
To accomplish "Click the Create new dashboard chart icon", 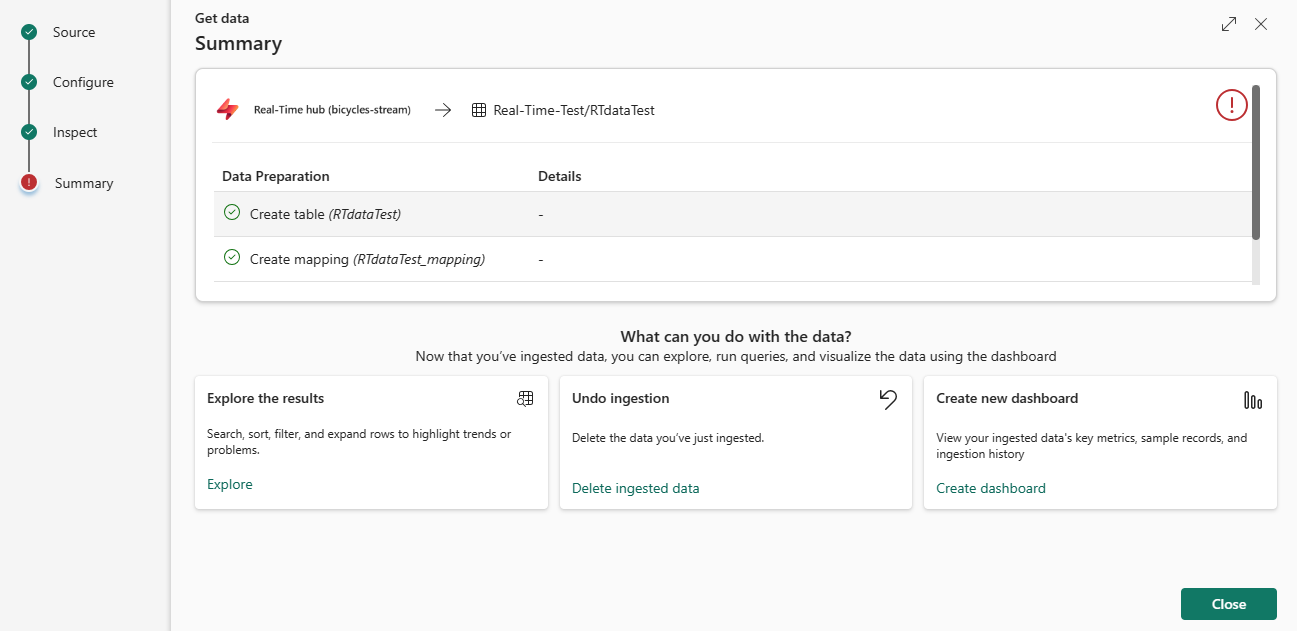I will coord(1253,401).
